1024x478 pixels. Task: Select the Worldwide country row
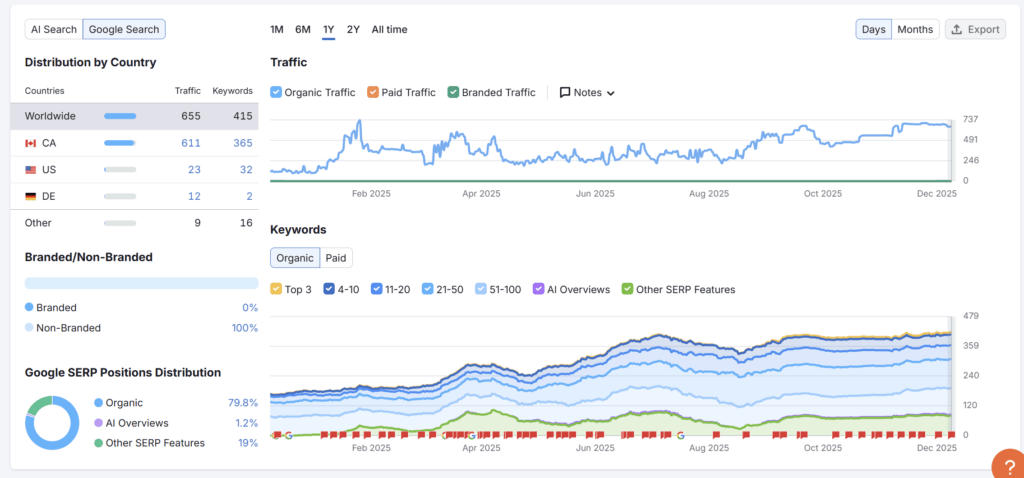(x=134, y=116)
